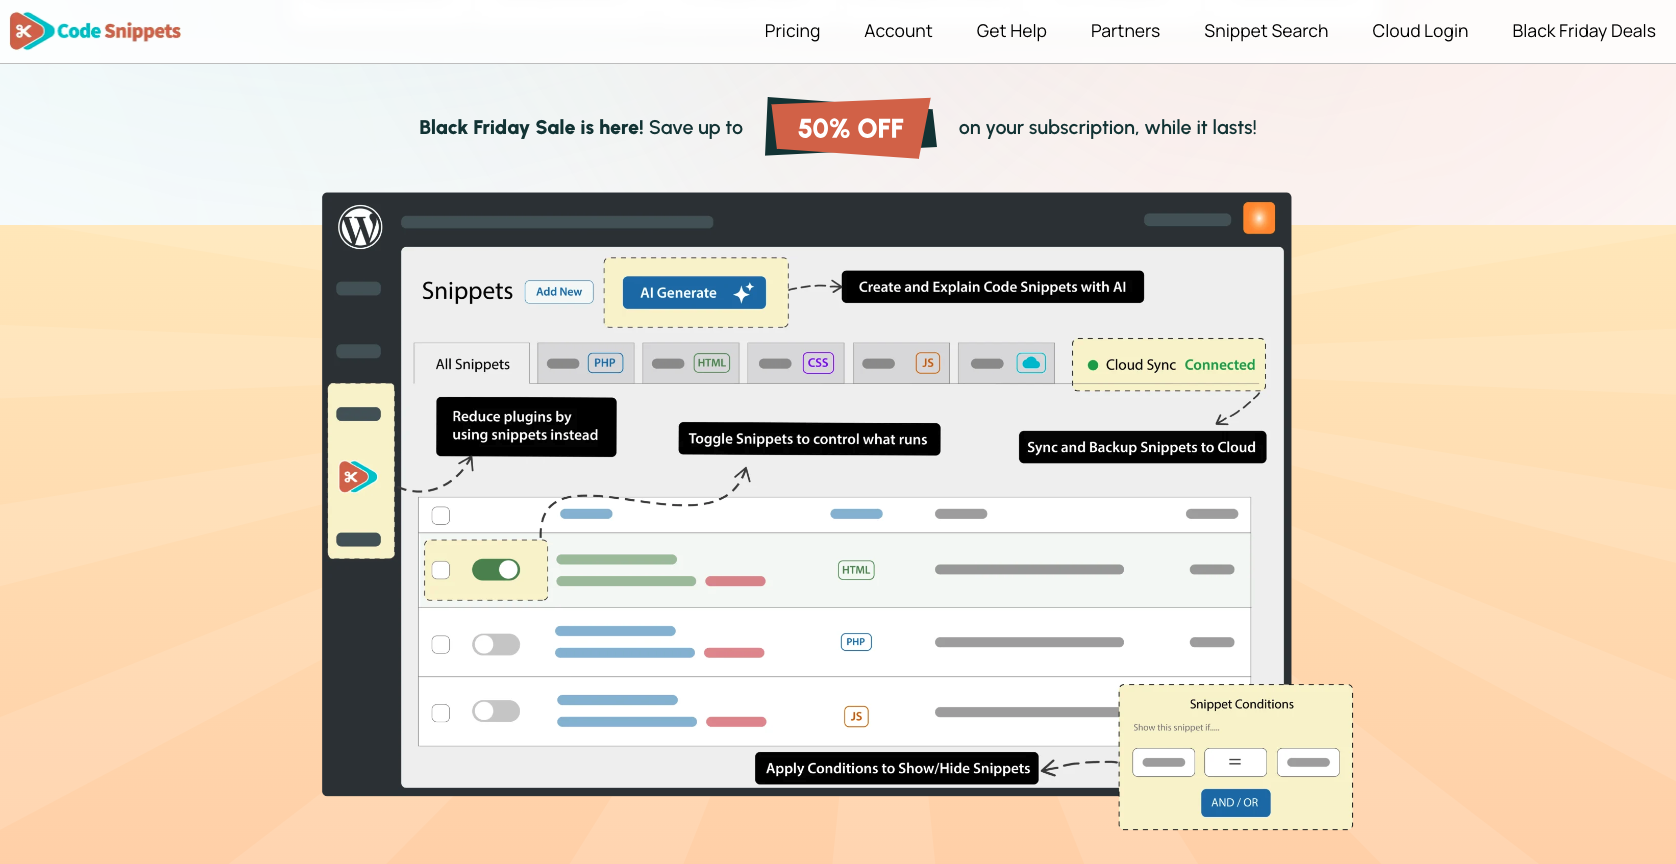Go to Cloud Login

pos(1420,31)
